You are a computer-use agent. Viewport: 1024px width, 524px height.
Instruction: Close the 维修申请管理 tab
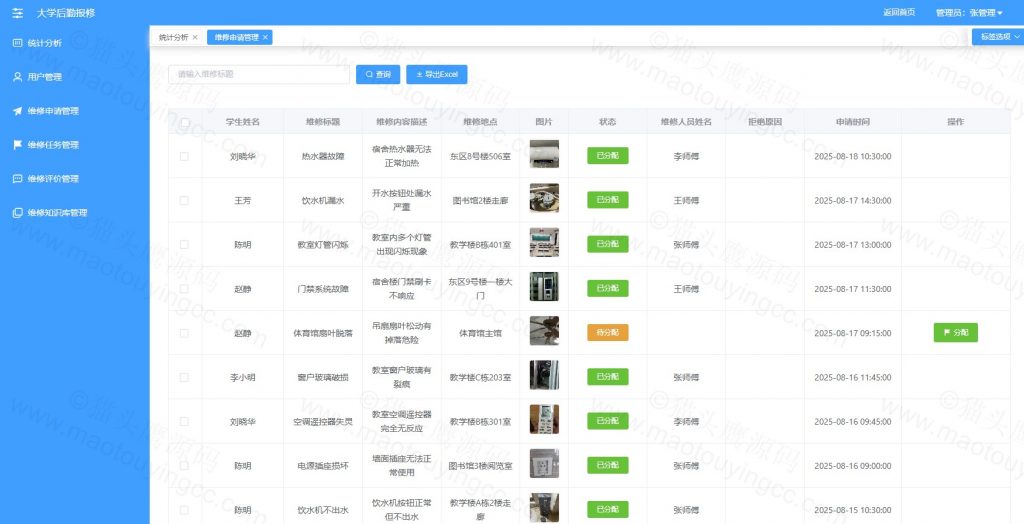265,38
